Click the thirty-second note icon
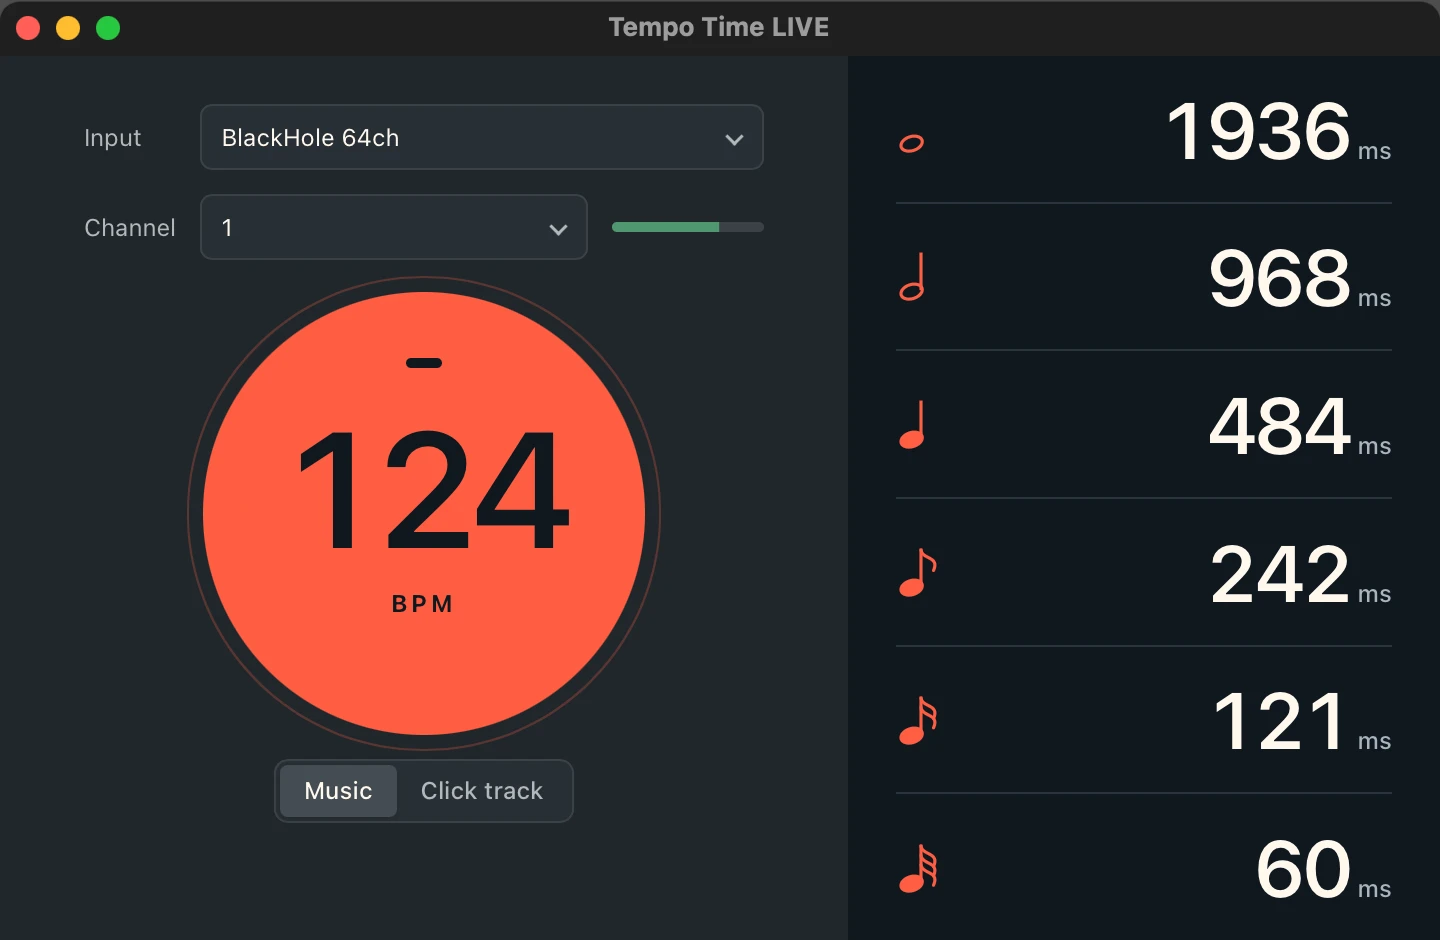 tap(918, 869)
